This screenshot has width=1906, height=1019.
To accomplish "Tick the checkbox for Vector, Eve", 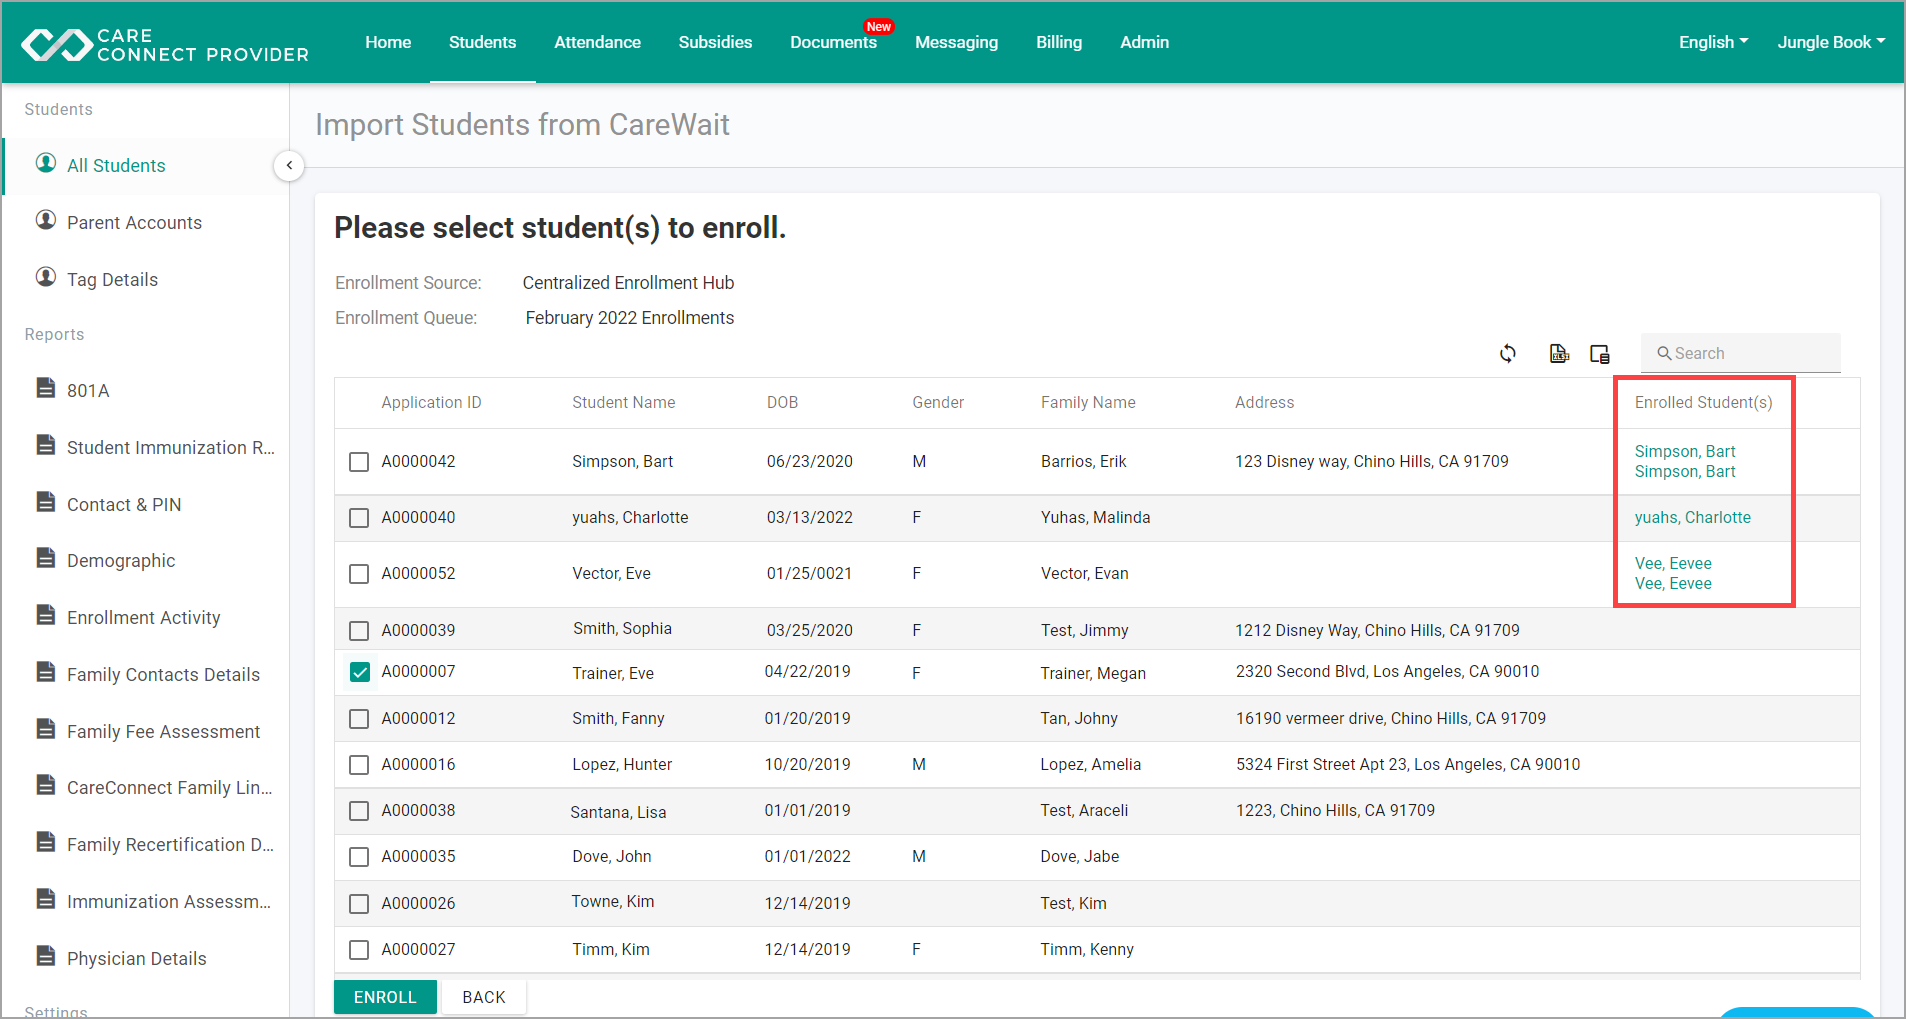I will pos(359,574).
